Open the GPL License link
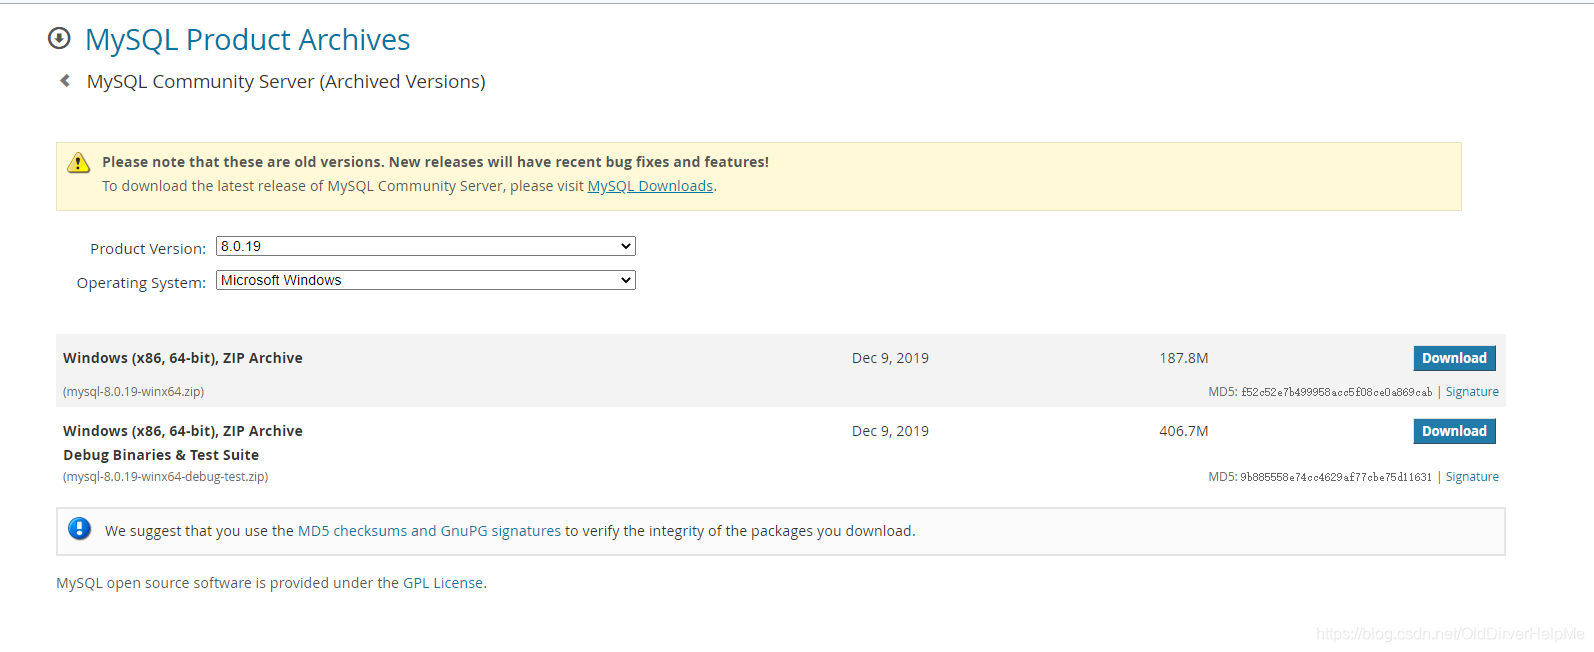The image size is (1594, 652). coord(443,583)
